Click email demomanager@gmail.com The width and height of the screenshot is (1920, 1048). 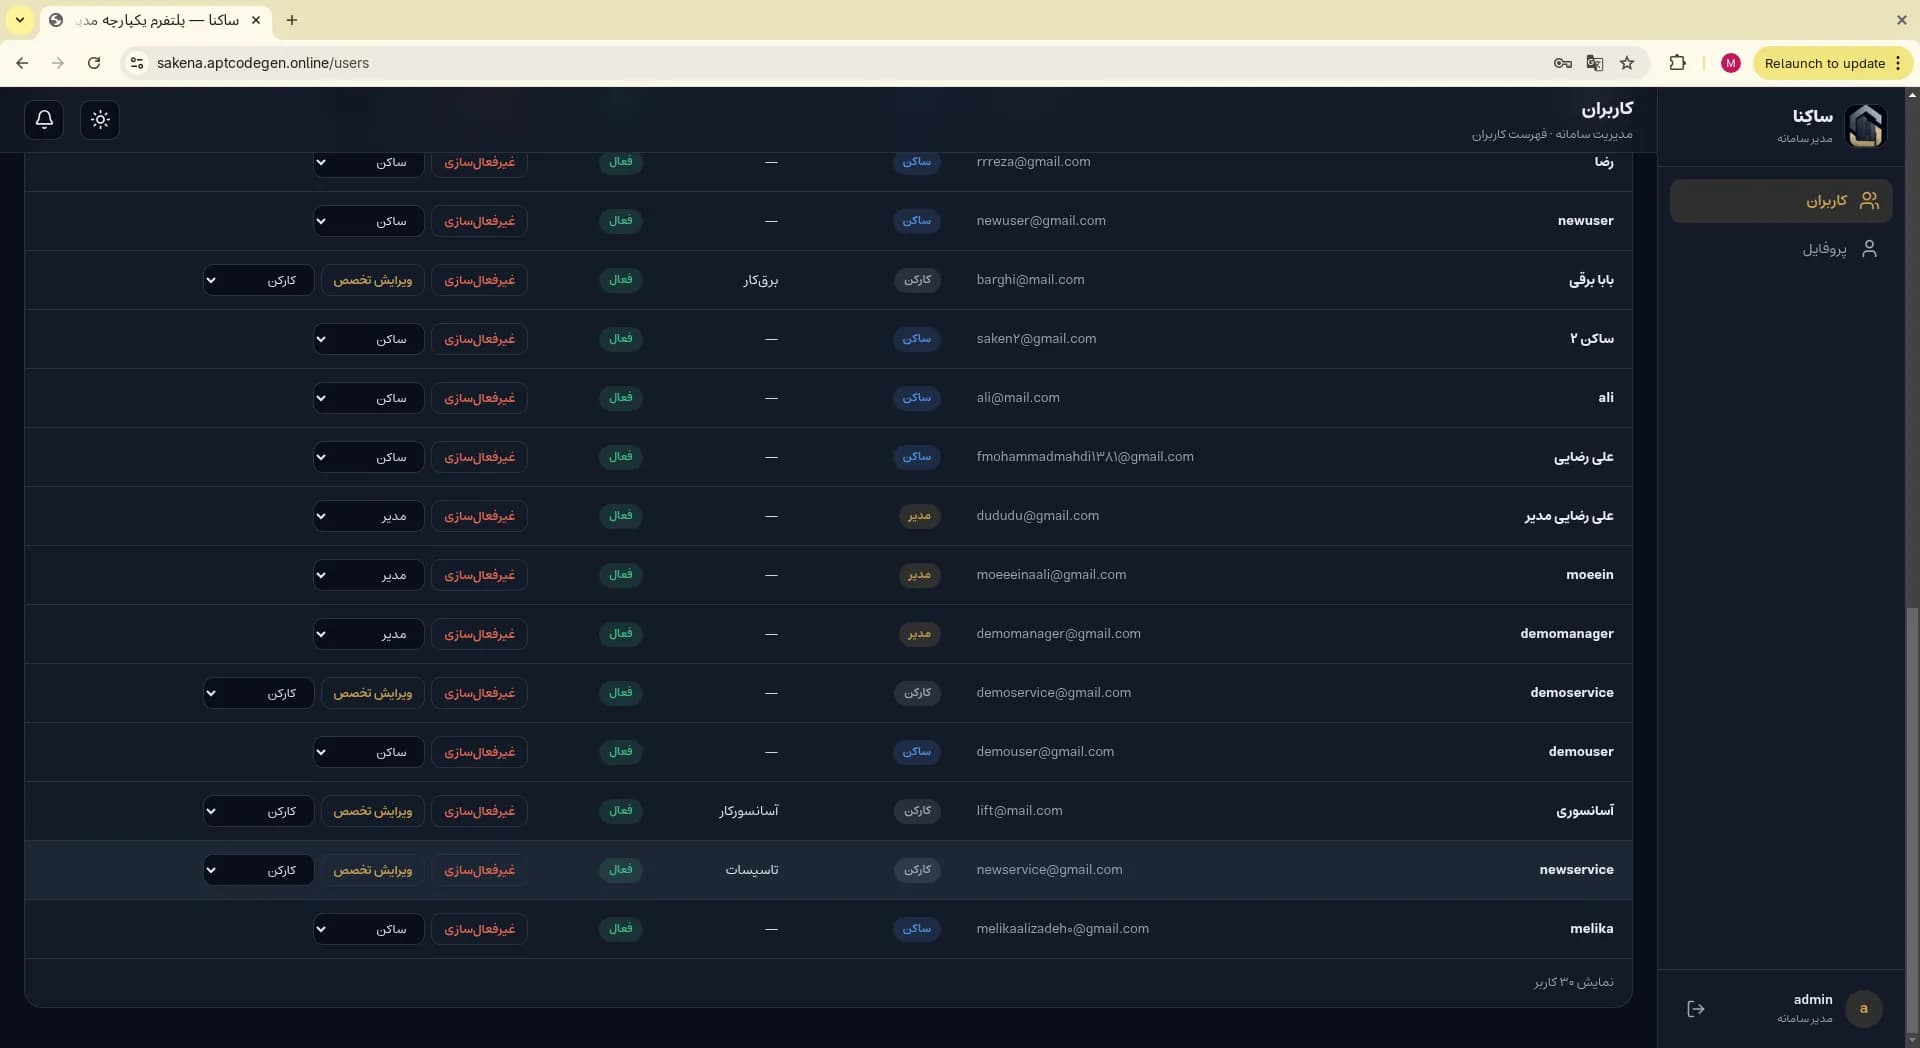(x=1058, y=634)
